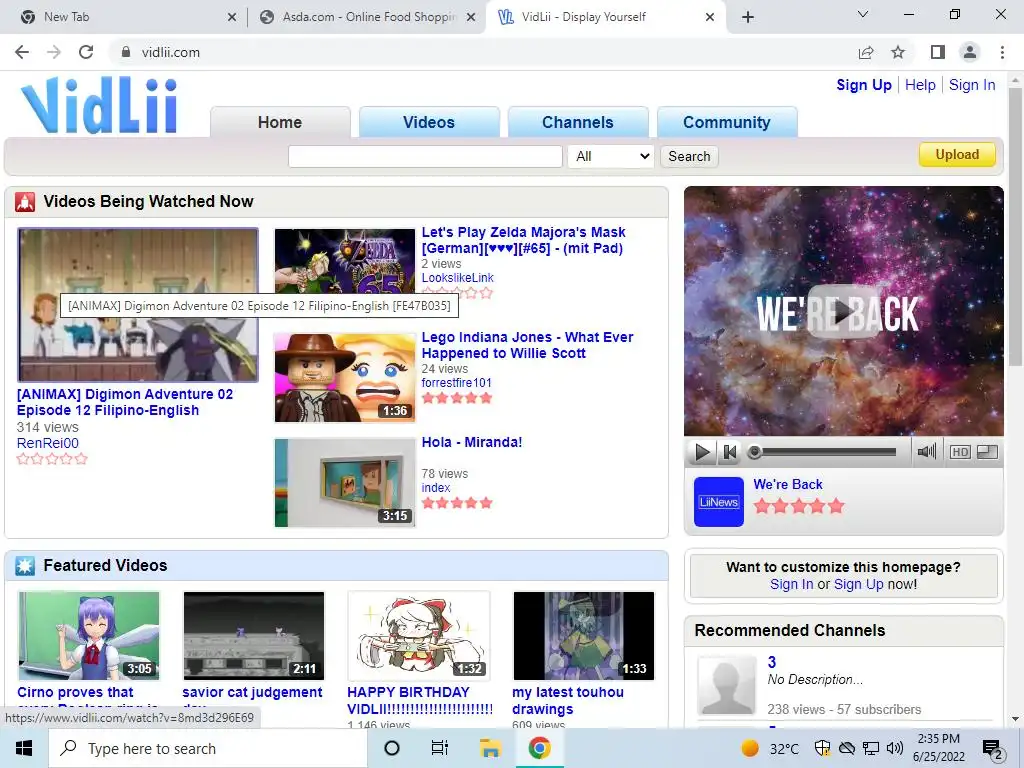Image resolution: width=1024 pixels, height=768 pixels.
Task: Open HAPPY BIRTHDAY VIDLII video thumbnail
Action: [419, 635]
